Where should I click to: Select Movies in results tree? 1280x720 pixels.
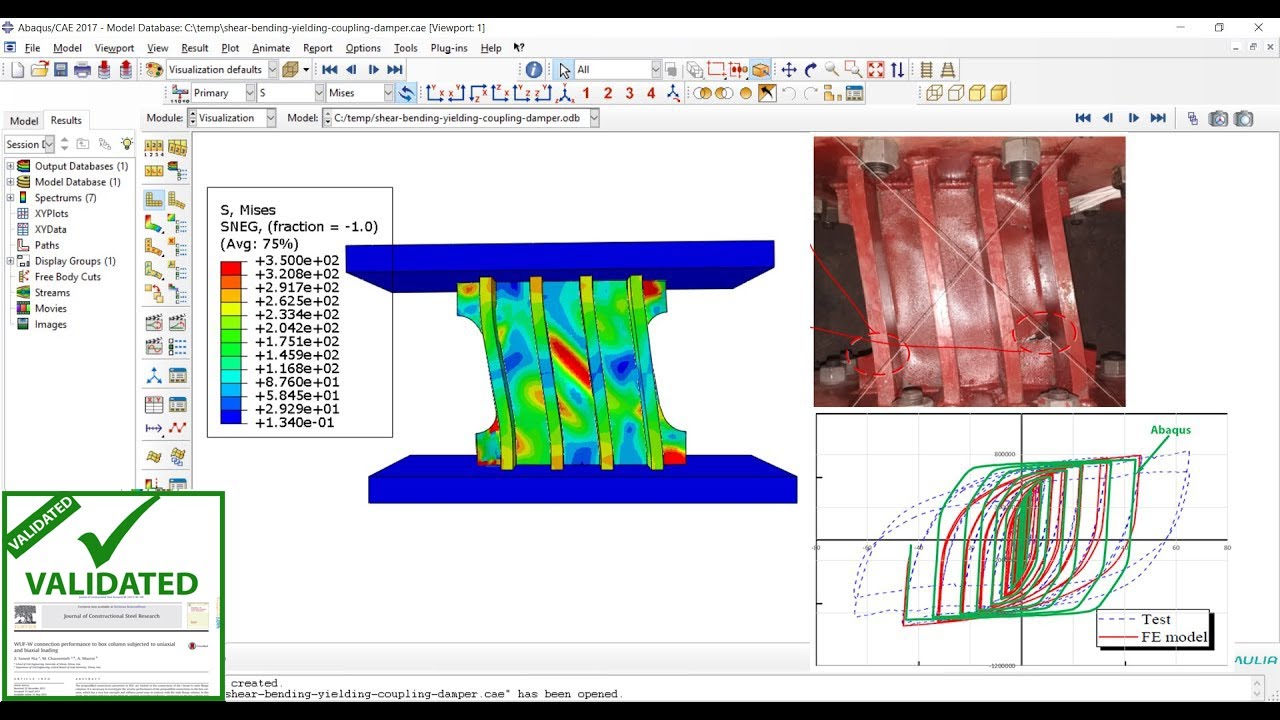click(x=50, y=308)
